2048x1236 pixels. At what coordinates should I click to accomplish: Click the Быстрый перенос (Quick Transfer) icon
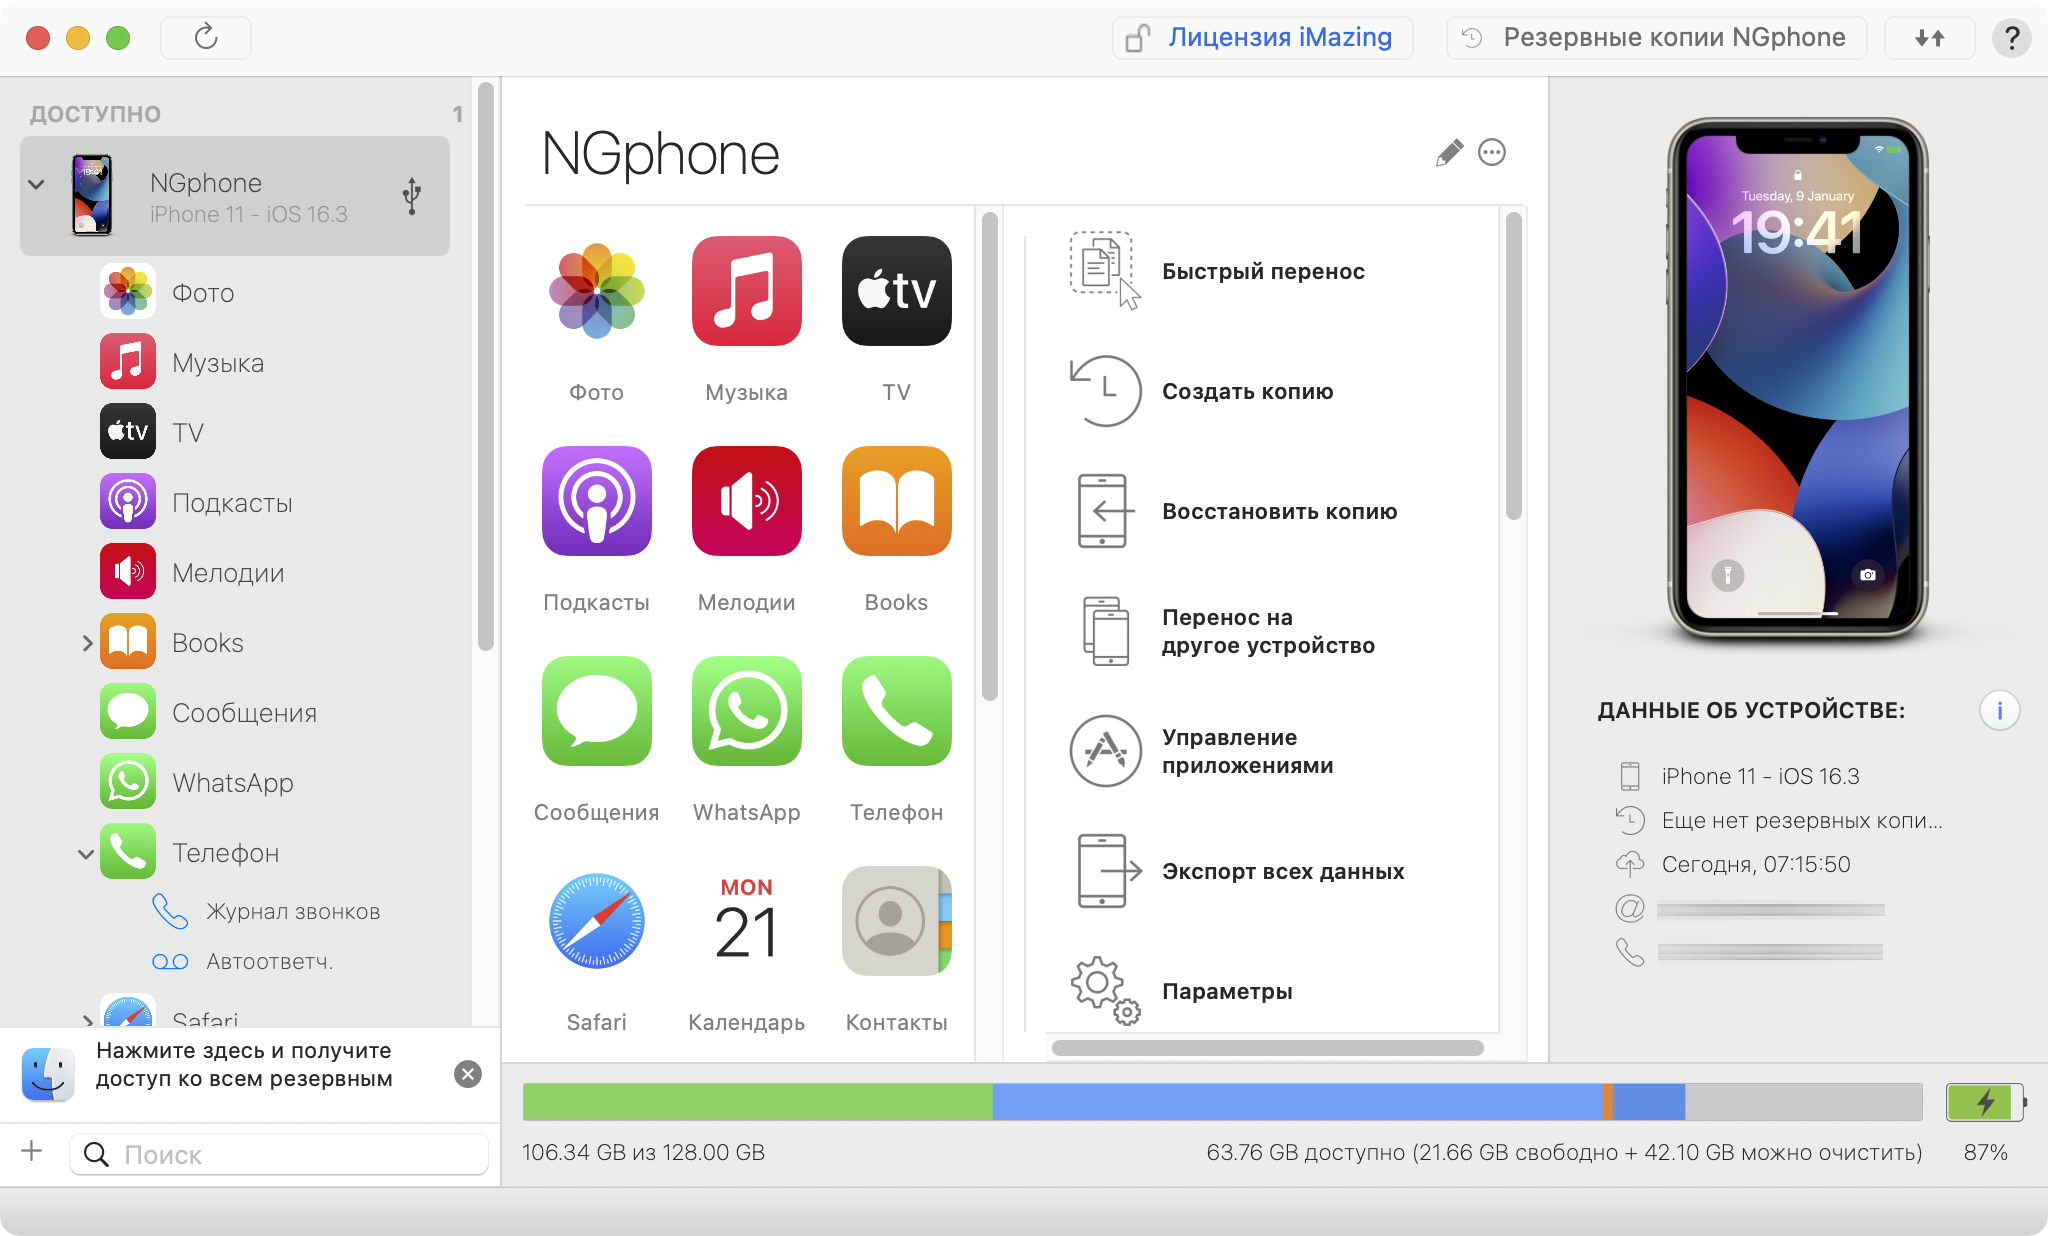pyautogui.click(x=1104, y=271)
